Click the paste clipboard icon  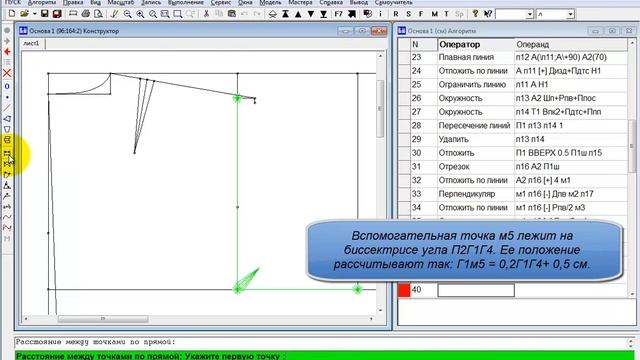(231, 14)
